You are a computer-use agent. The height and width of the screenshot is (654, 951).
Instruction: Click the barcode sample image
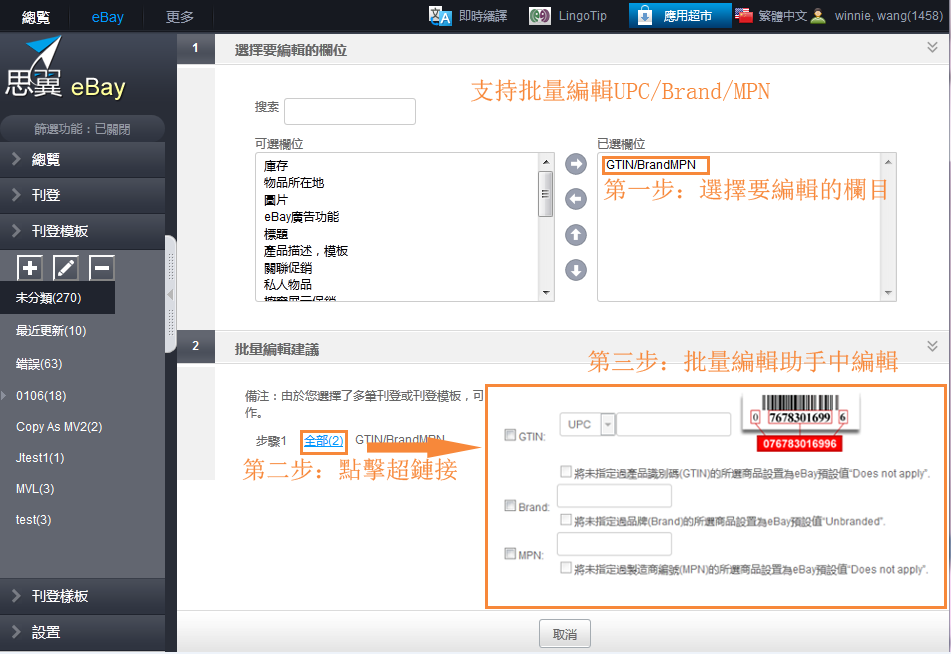click(x=800, y=422)
